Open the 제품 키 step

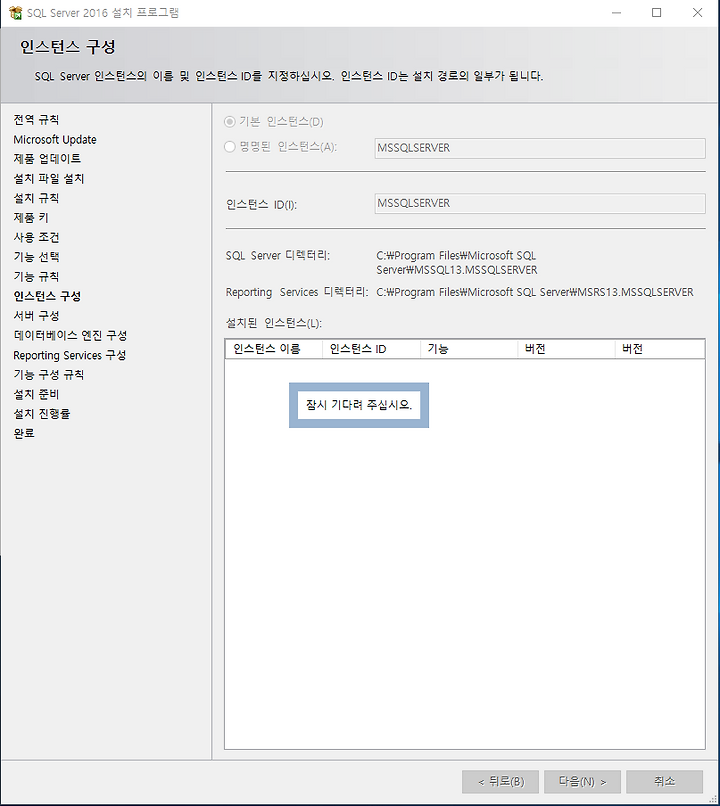click(31, 217)
